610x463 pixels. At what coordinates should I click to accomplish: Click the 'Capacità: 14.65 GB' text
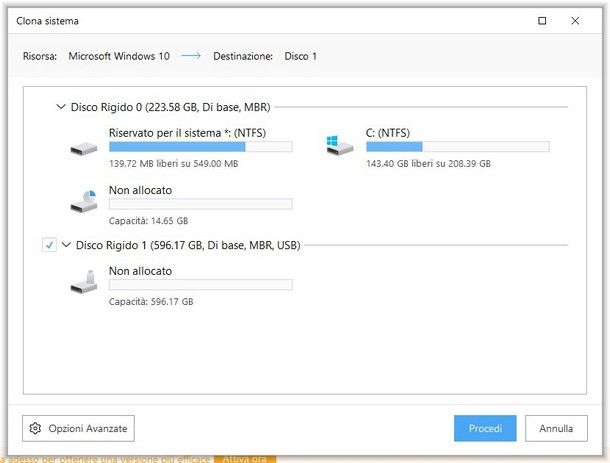[x=149, y=221]
